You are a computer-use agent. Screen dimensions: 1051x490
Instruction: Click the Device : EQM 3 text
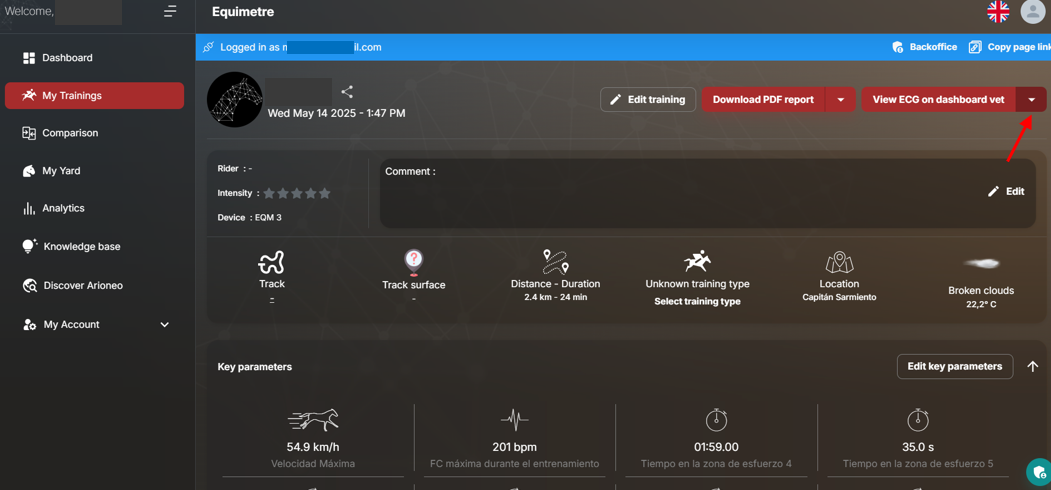click(x=249, y=217)
